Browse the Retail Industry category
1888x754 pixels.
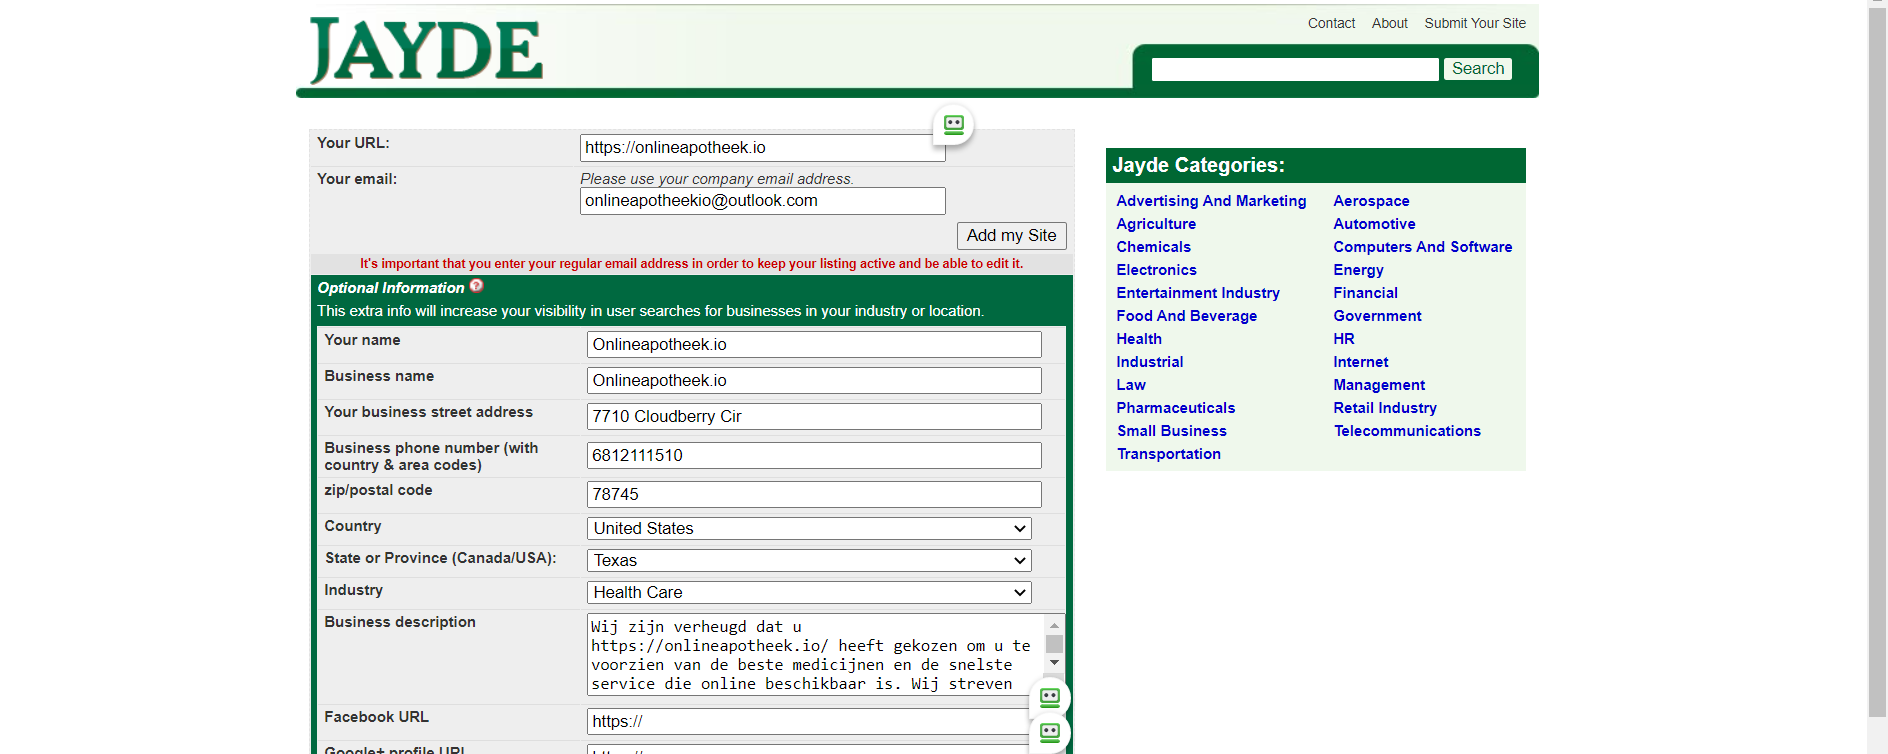(1384, 408)
